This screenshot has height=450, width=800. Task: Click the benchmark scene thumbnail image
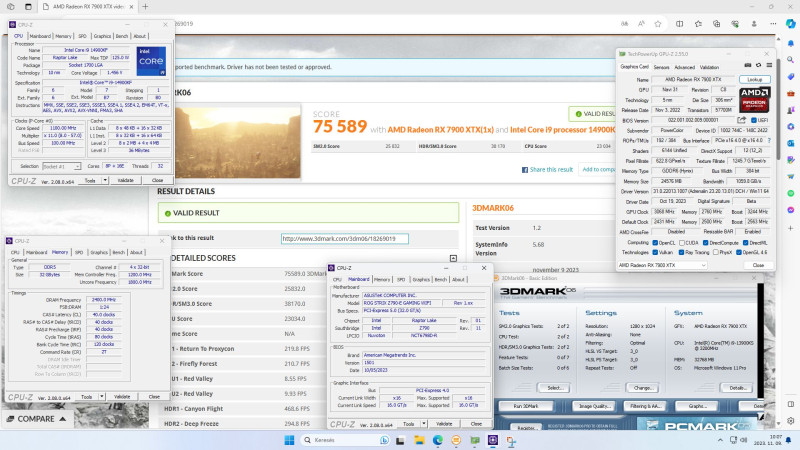(238, 142)
